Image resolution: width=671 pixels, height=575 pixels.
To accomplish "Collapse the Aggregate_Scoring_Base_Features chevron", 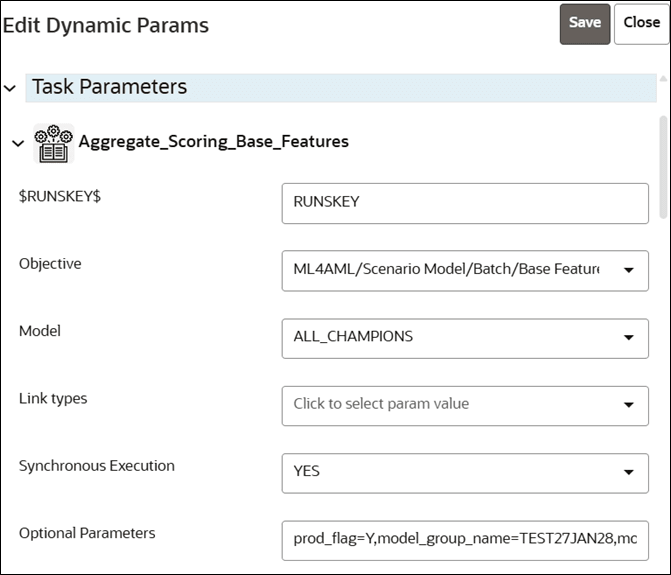I will [17, 143].
